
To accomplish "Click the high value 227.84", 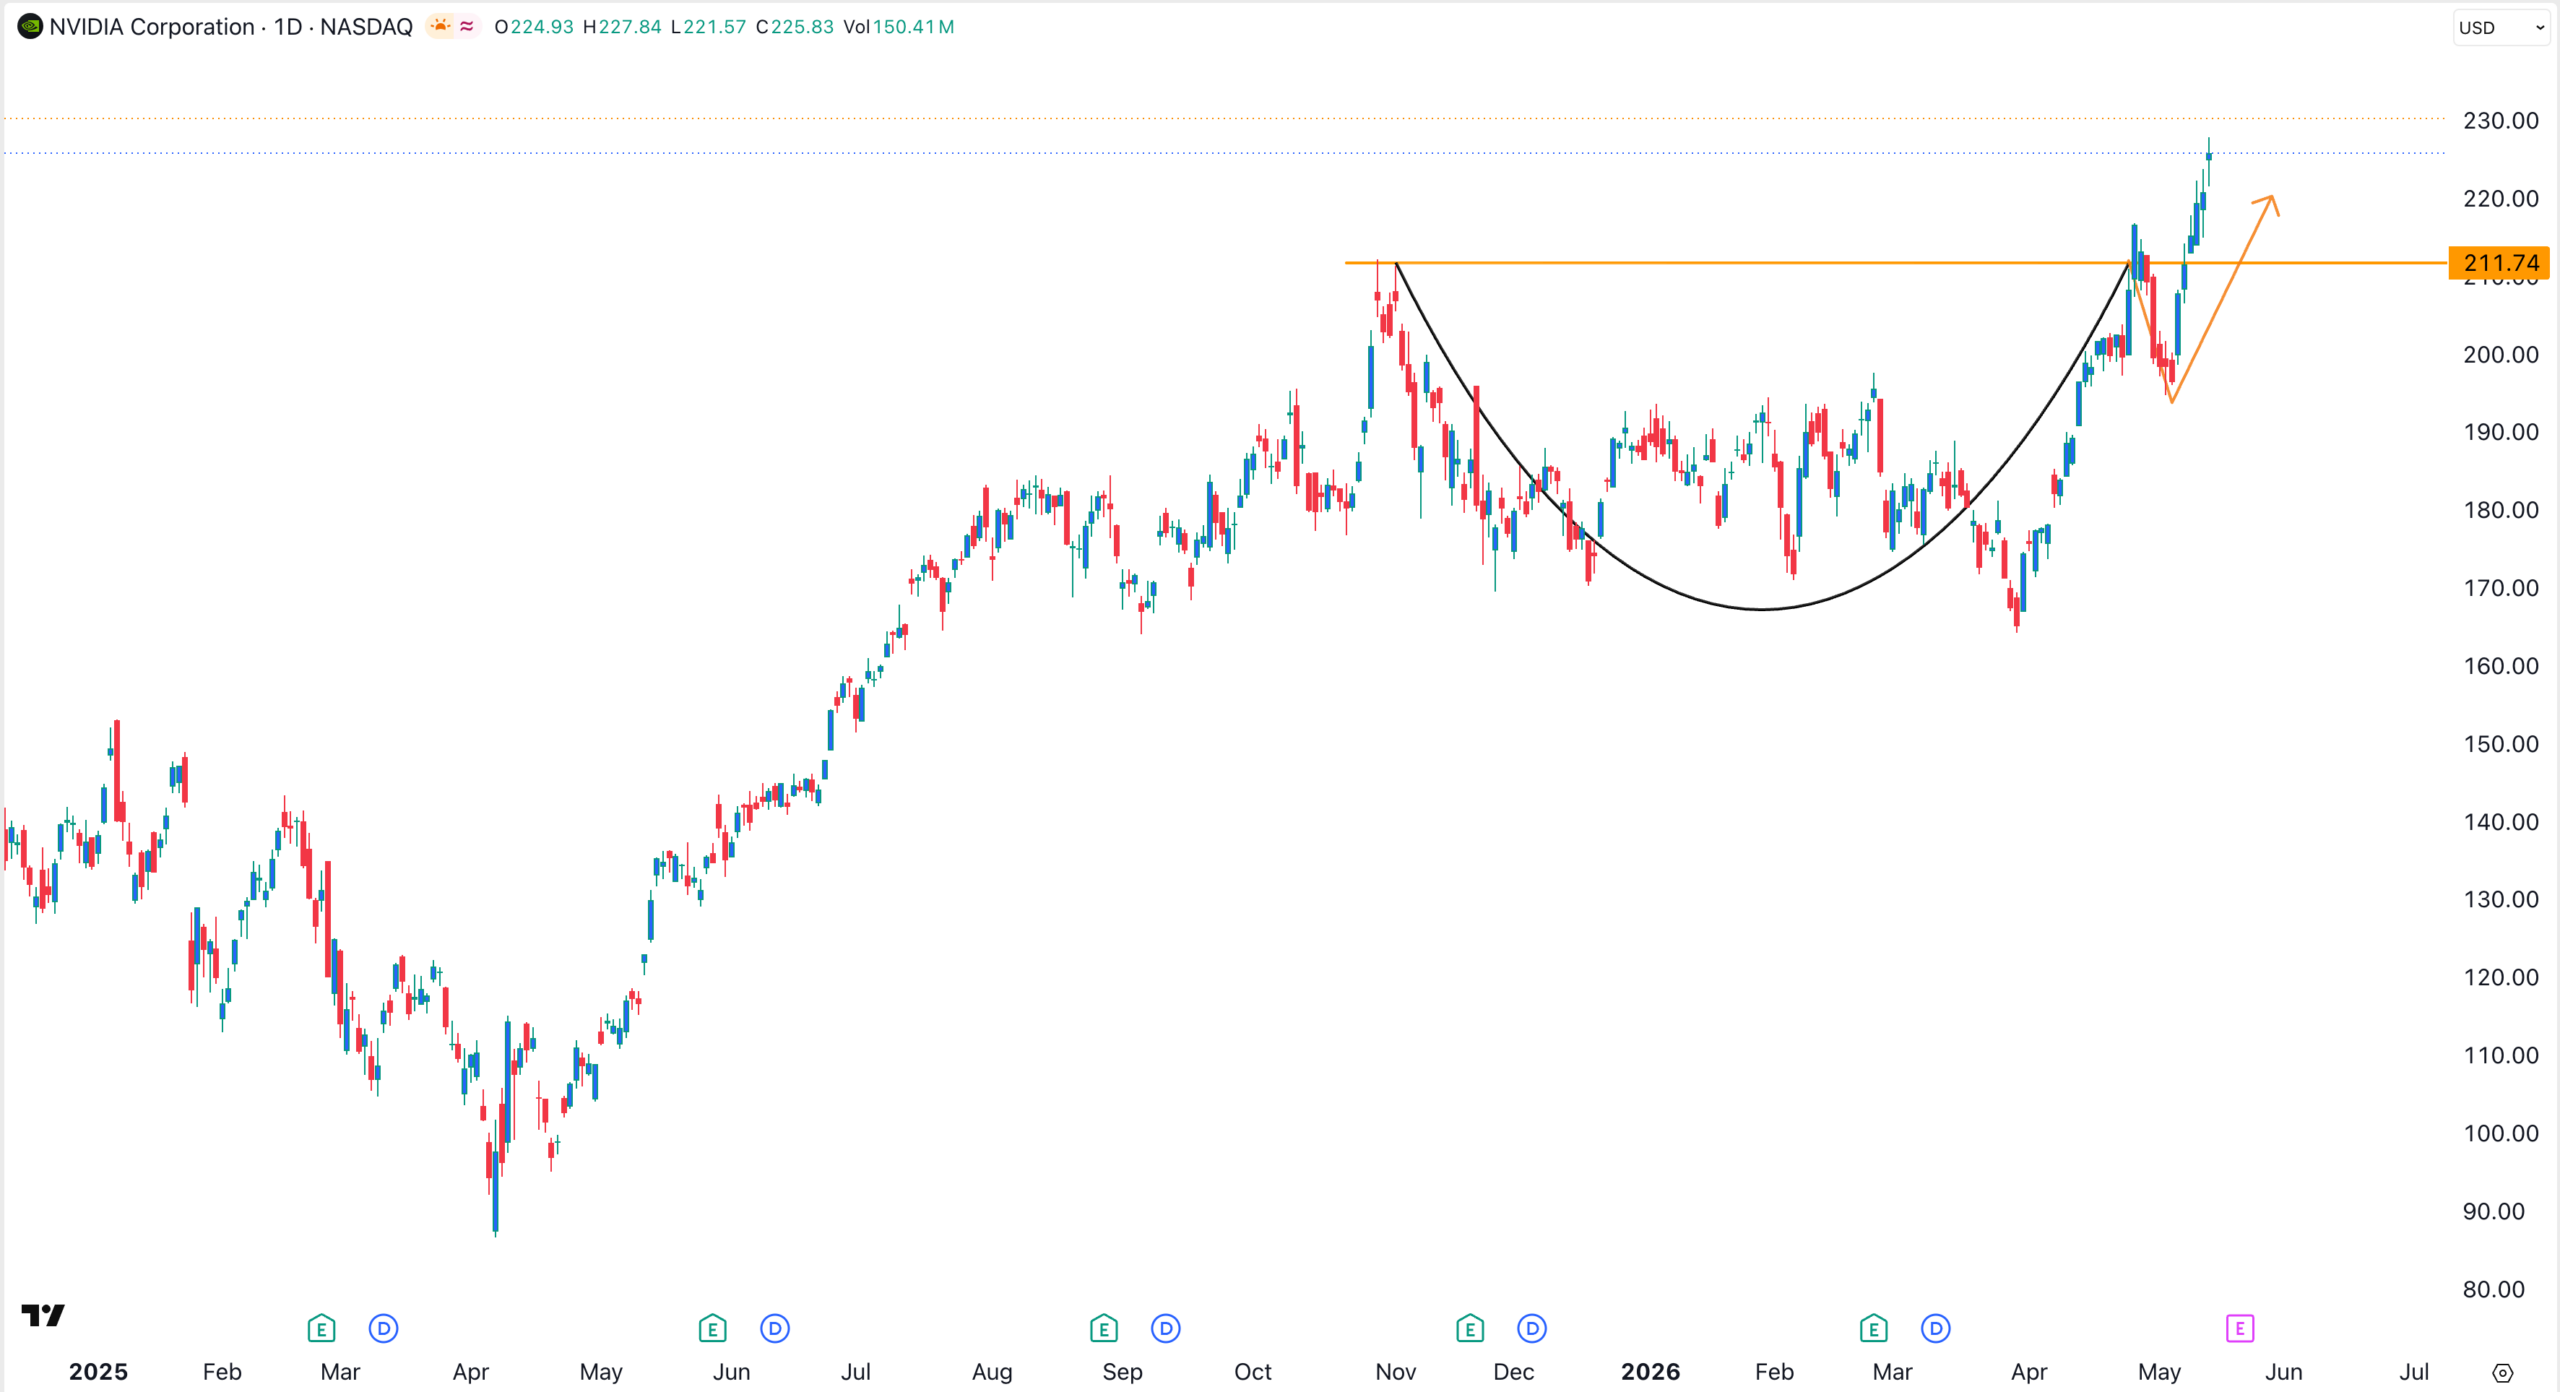I will pos(630,27).
